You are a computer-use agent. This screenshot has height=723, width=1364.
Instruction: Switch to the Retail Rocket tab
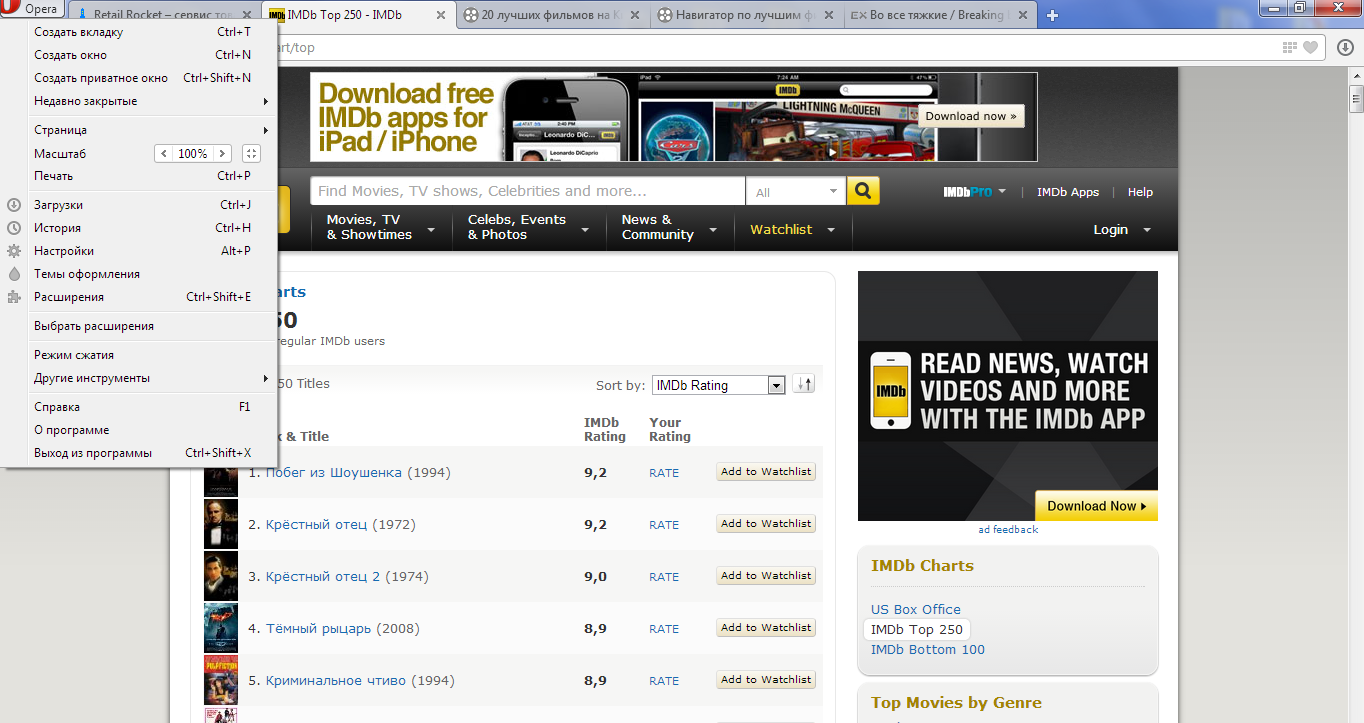[163, 15]
